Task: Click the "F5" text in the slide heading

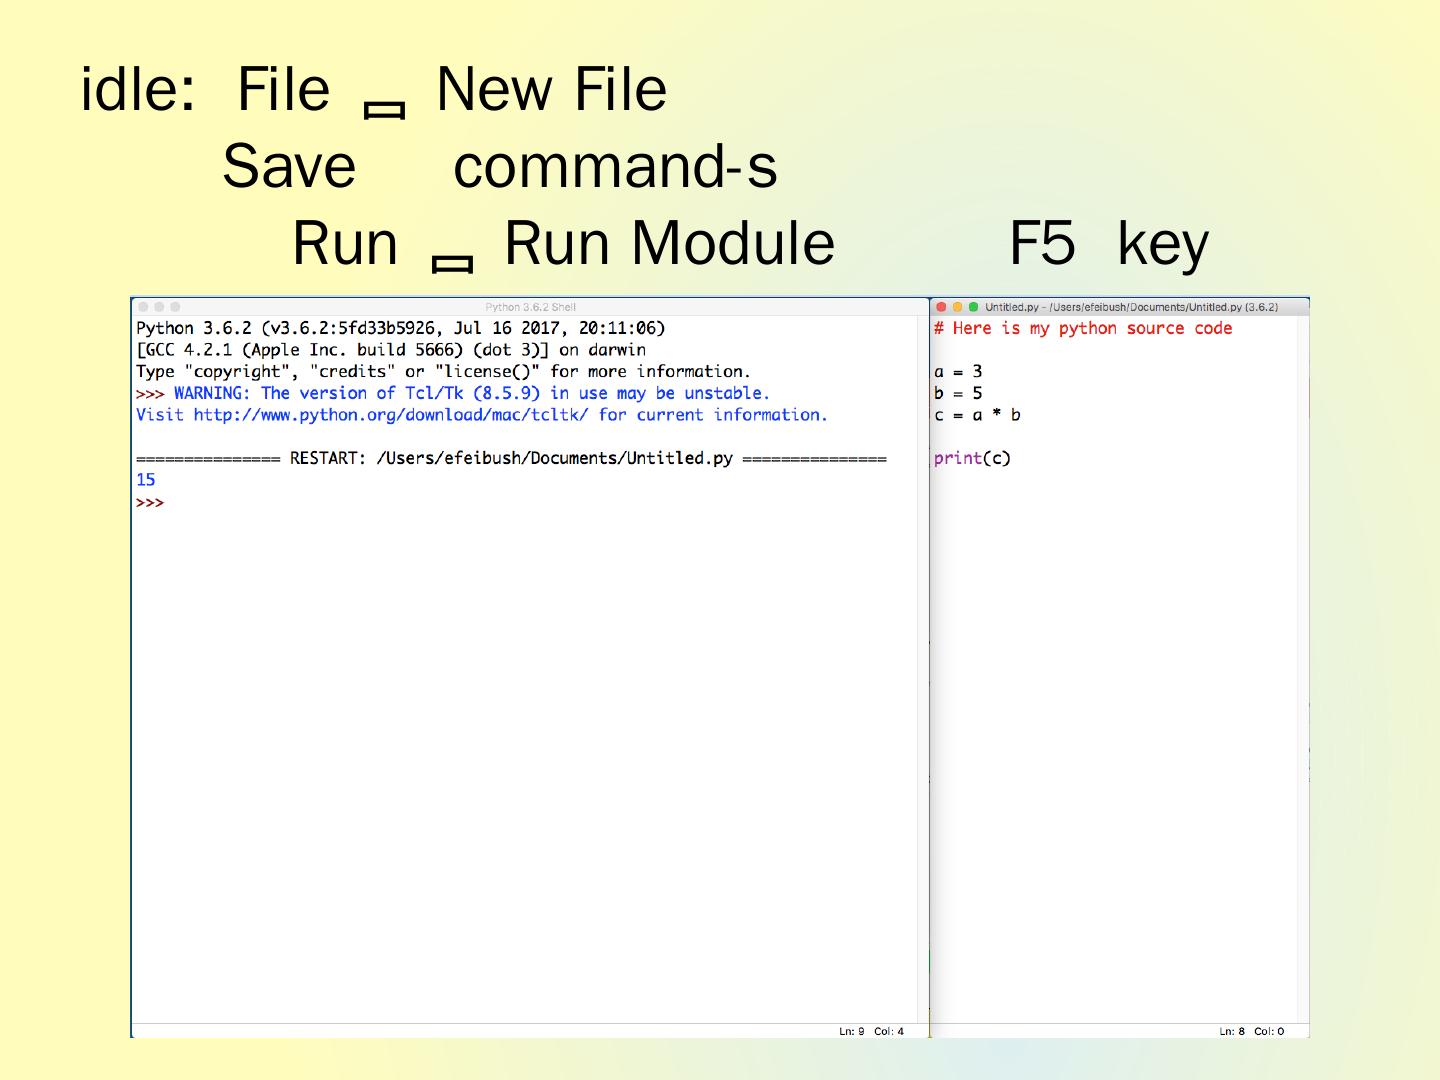Action: (1042, 243)
